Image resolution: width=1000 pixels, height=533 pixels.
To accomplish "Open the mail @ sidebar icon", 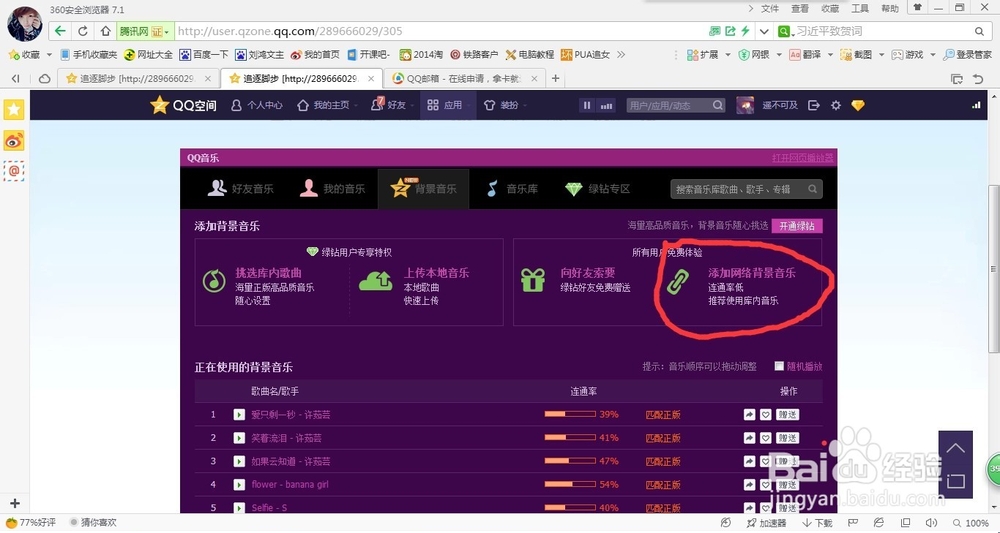I will coord(14,171).
